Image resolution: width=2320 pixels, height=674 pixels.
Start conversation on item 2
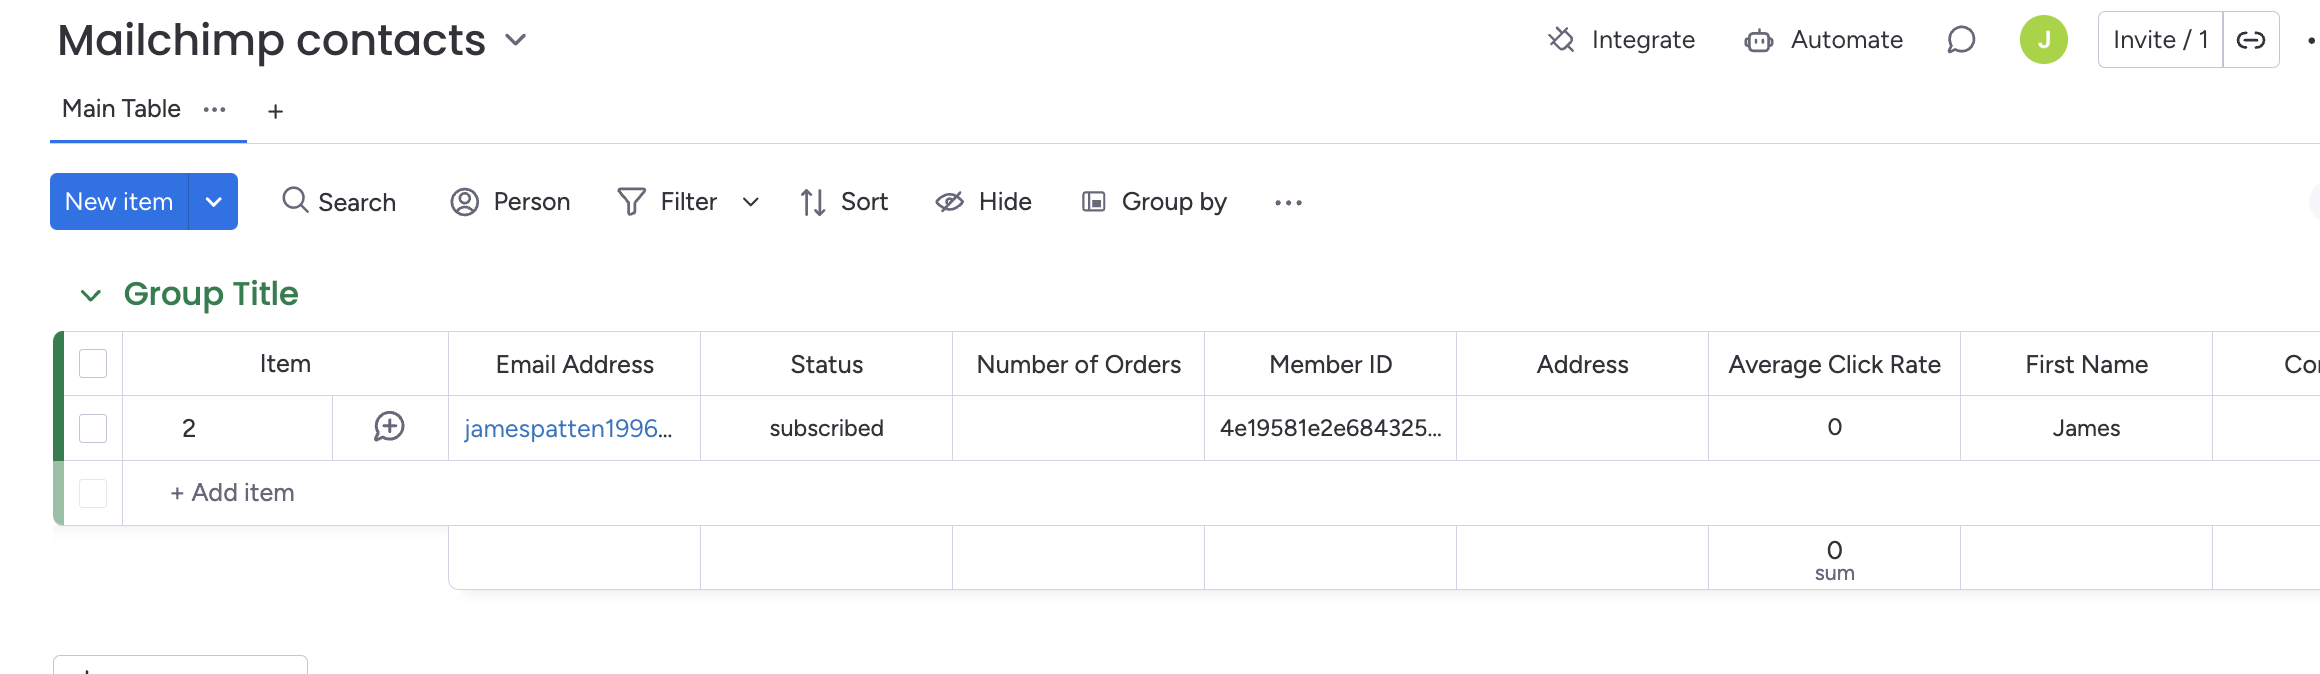[x=389, y=427]
